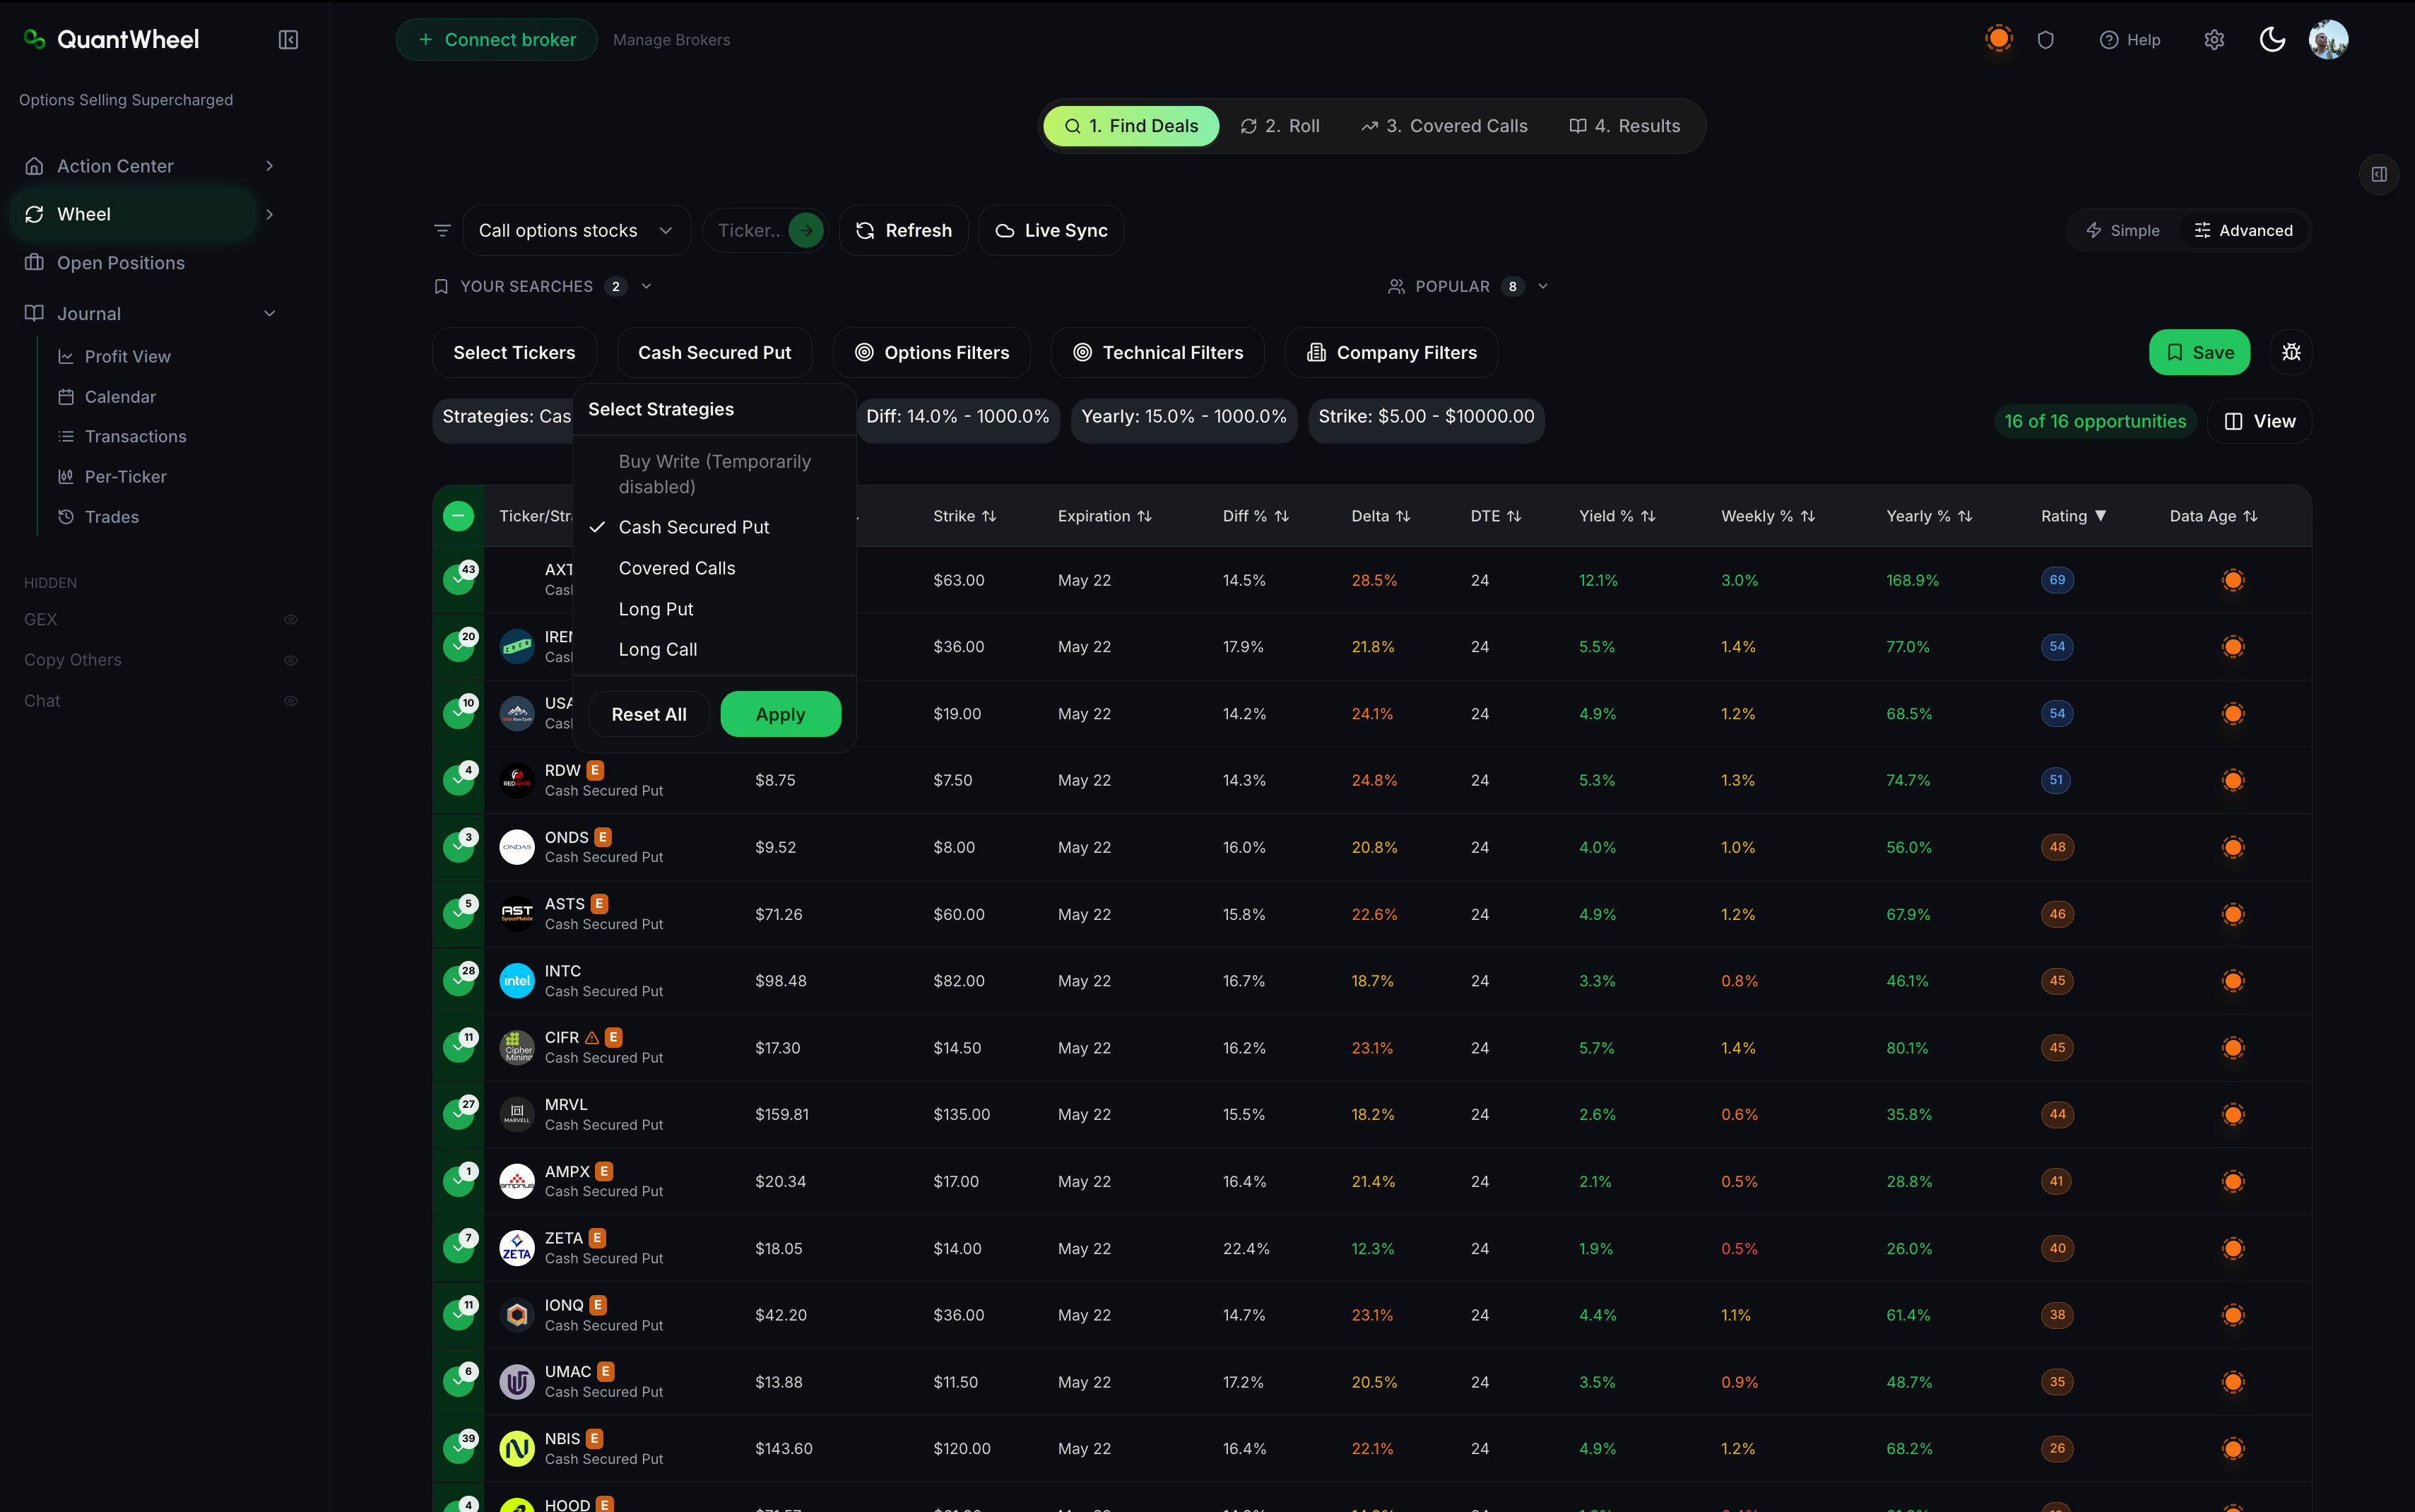Viewport: 2415px width, 1512px height.
Task: Toggle the RDW row checkbox
Action: [x=459, y=780]
